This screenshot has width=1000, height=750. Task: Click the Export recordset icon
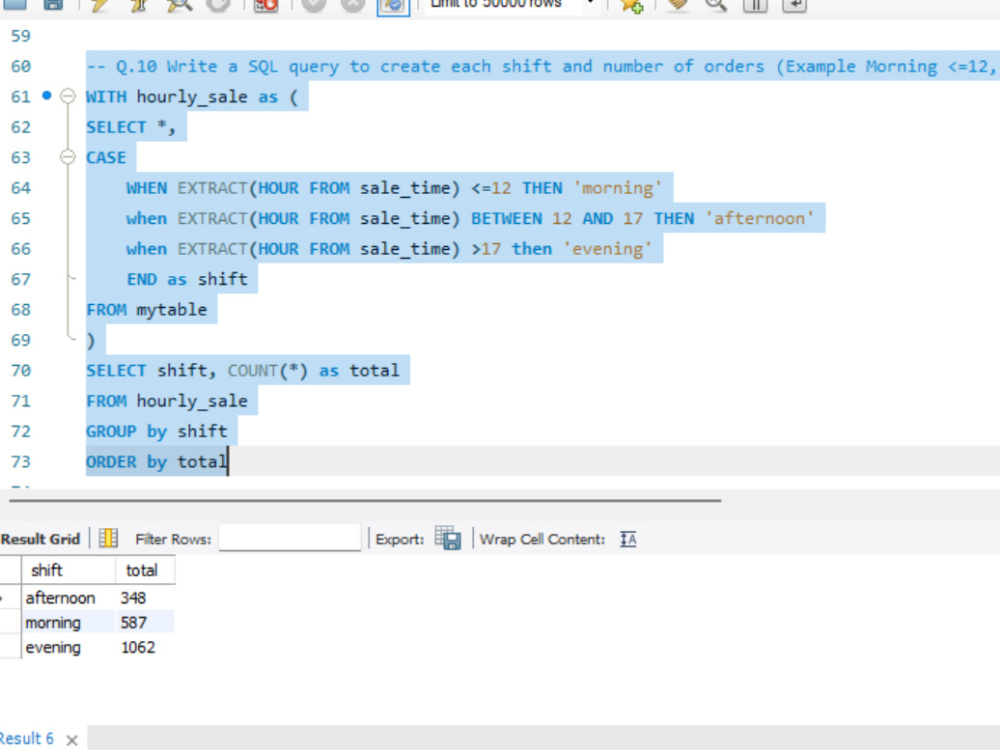[448, 538]
